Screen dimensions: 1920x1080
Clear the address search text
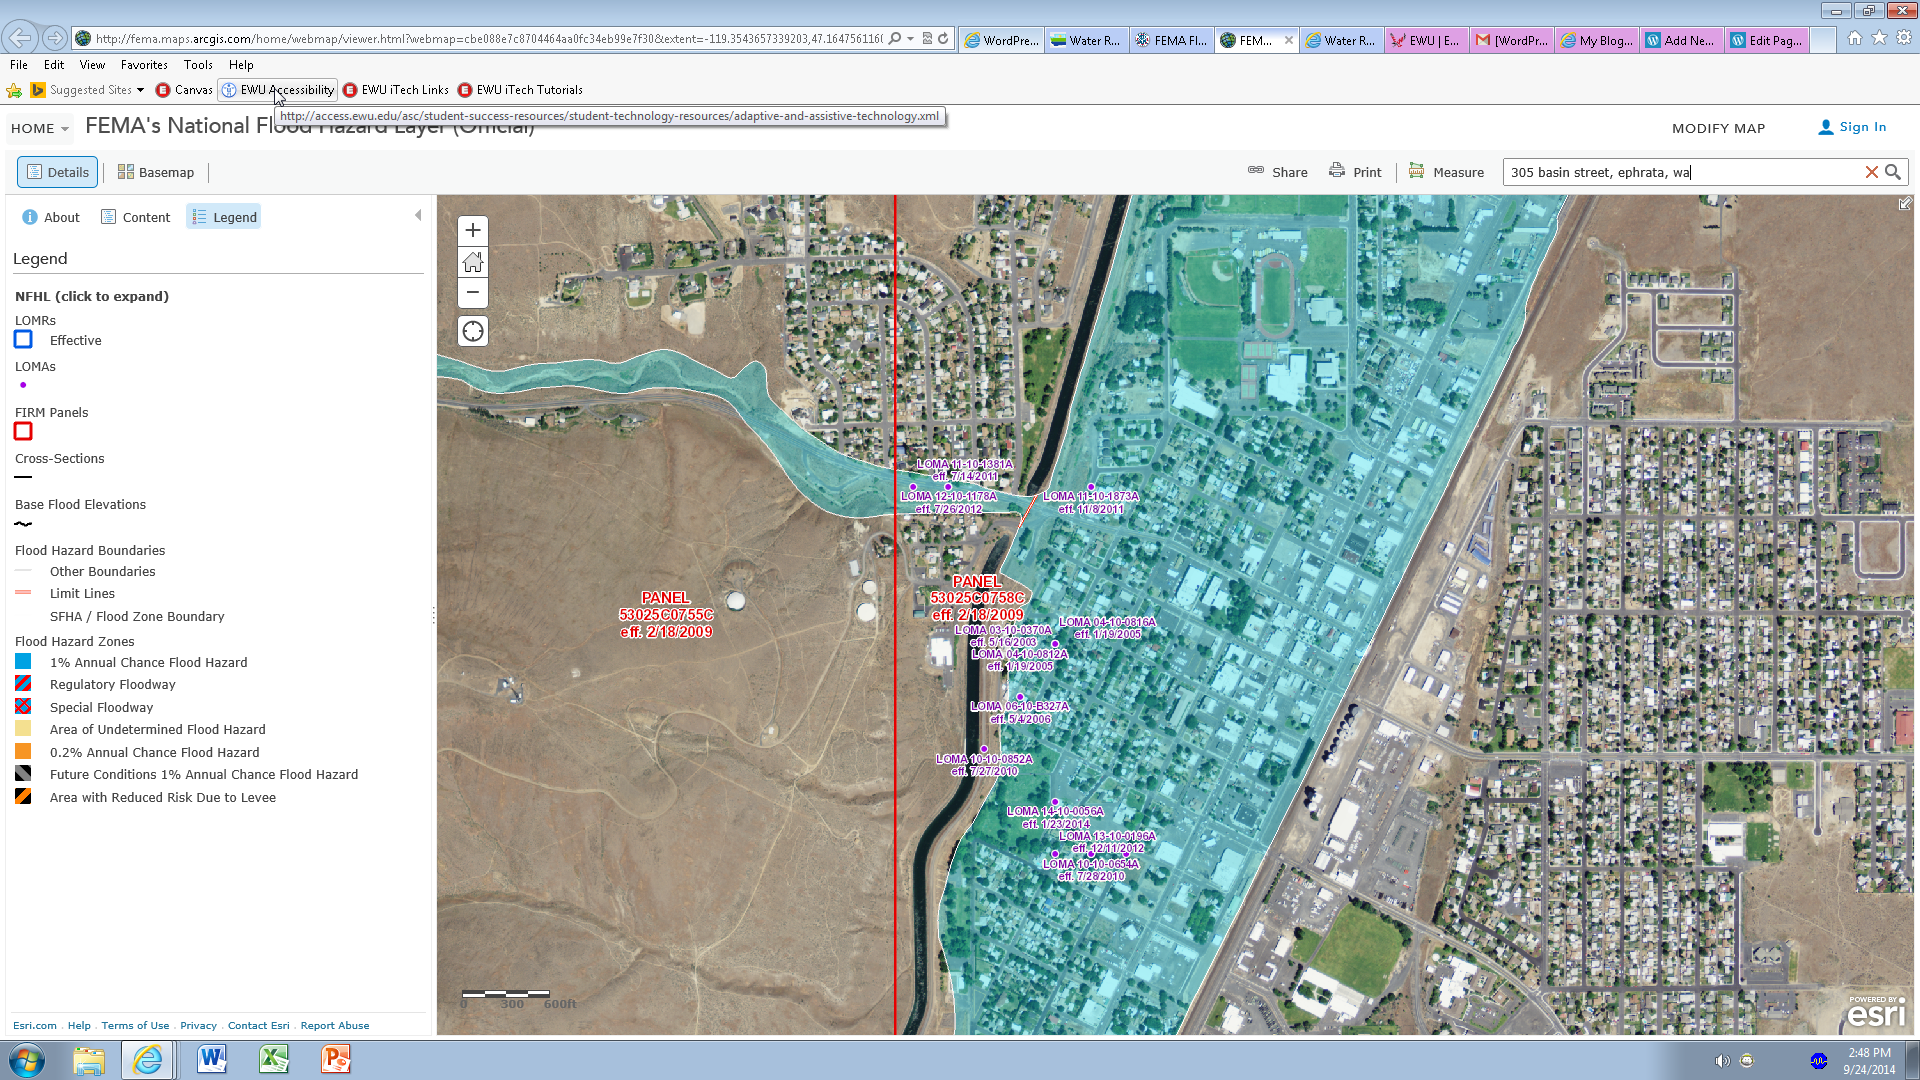click(1872, 172)
